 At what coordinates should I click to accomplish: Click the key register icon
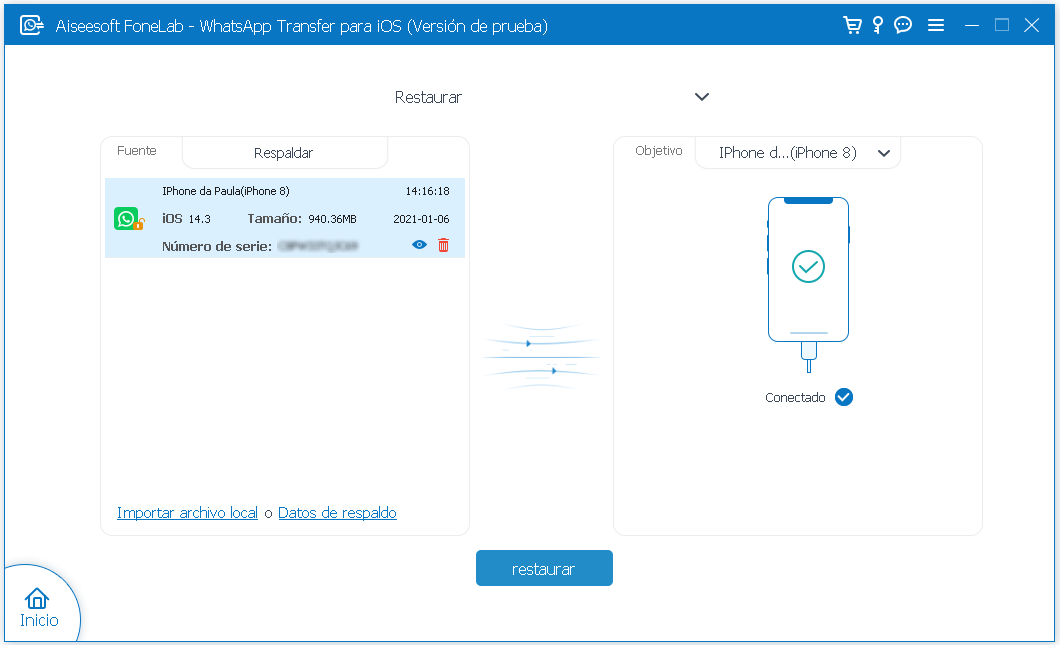click(x=877, y=26)
